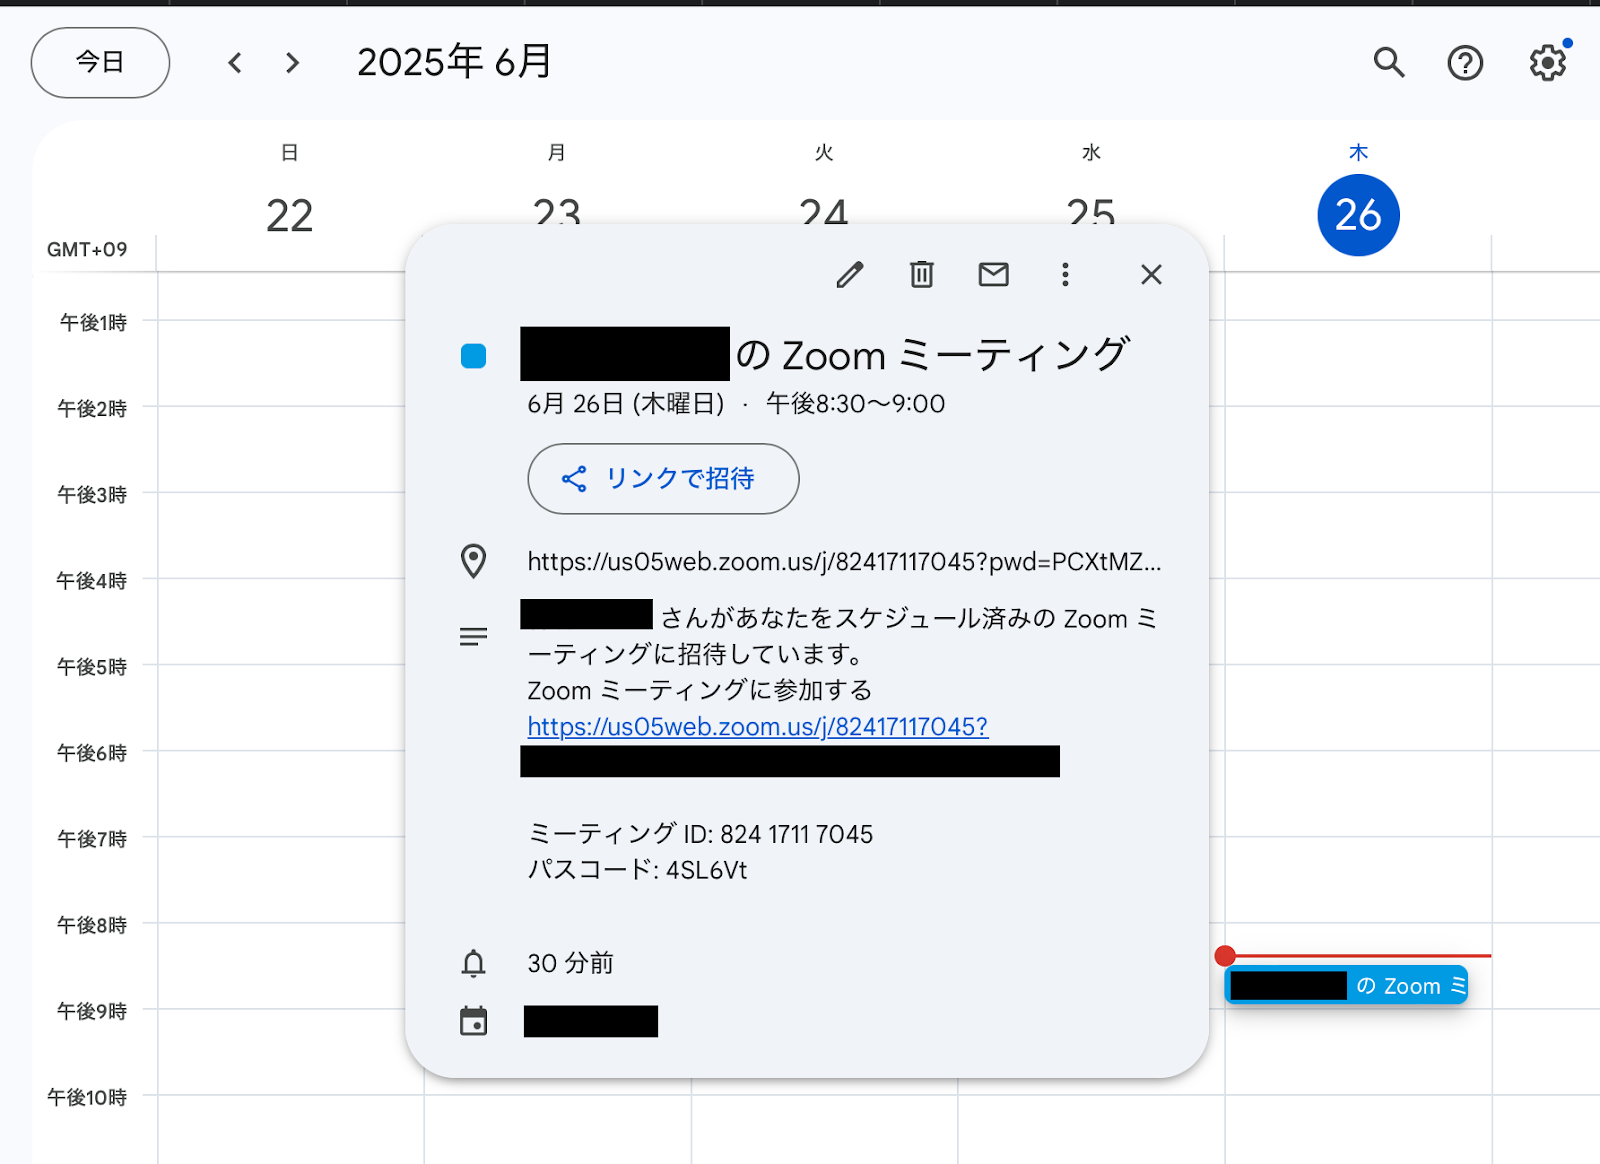Click the location pin icon next to the Zoom URL
Image resolution: width=1600 pixels, height=1164 pixels.
[473, 562]
